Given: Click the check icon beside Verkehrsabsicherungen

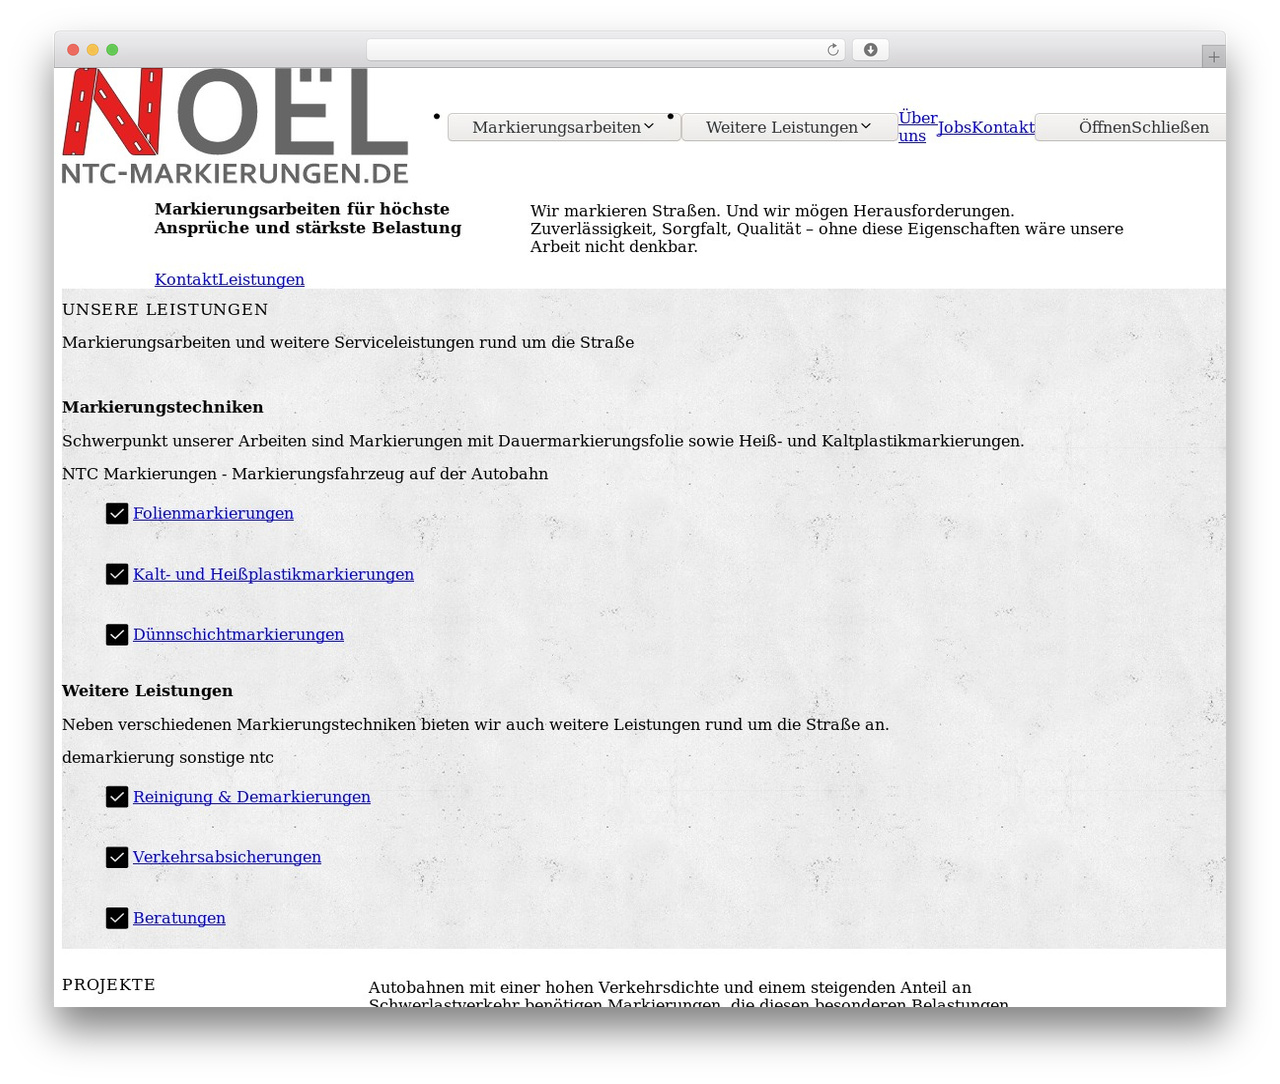Looking at the screenshot, I should pyautogui.click(x=117, y=858).
